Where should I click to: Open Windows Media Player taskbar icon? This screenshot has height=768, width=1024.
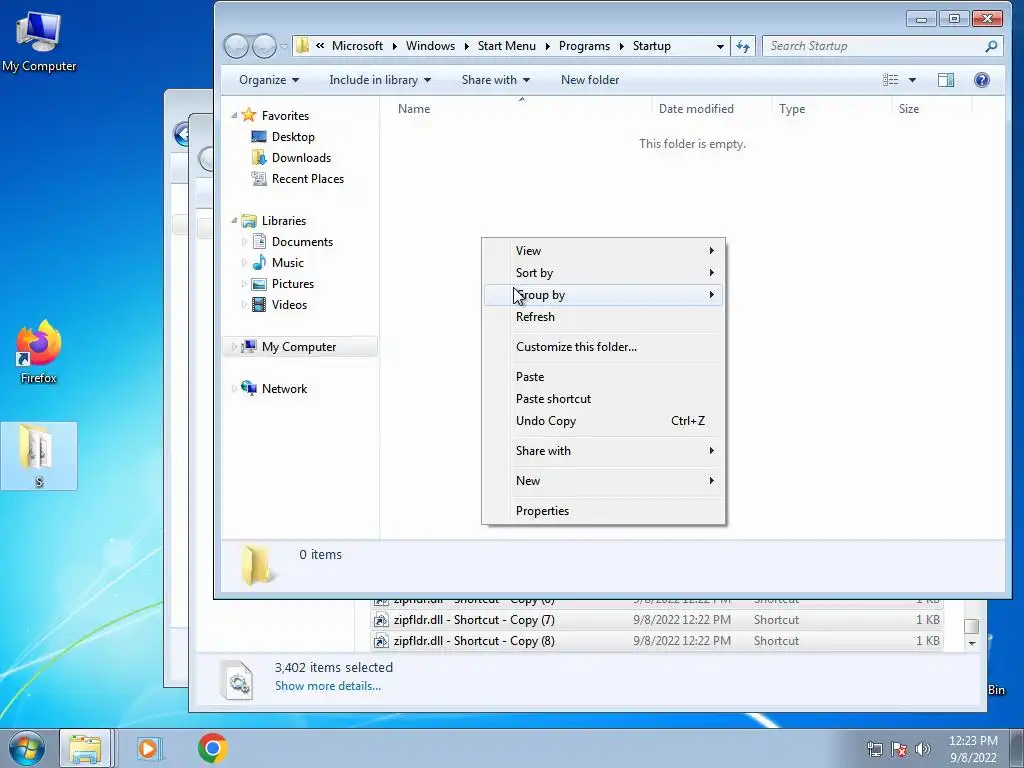(149, 748)
